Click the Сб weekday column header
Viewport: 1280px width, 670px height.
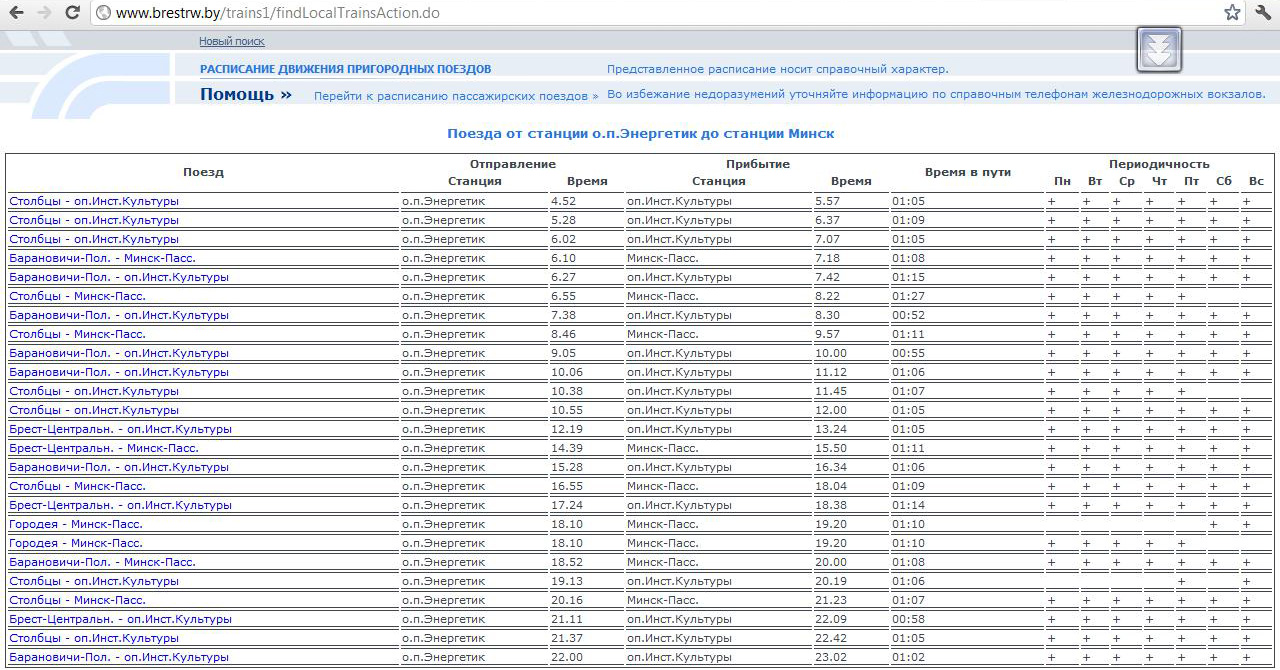1224,181
